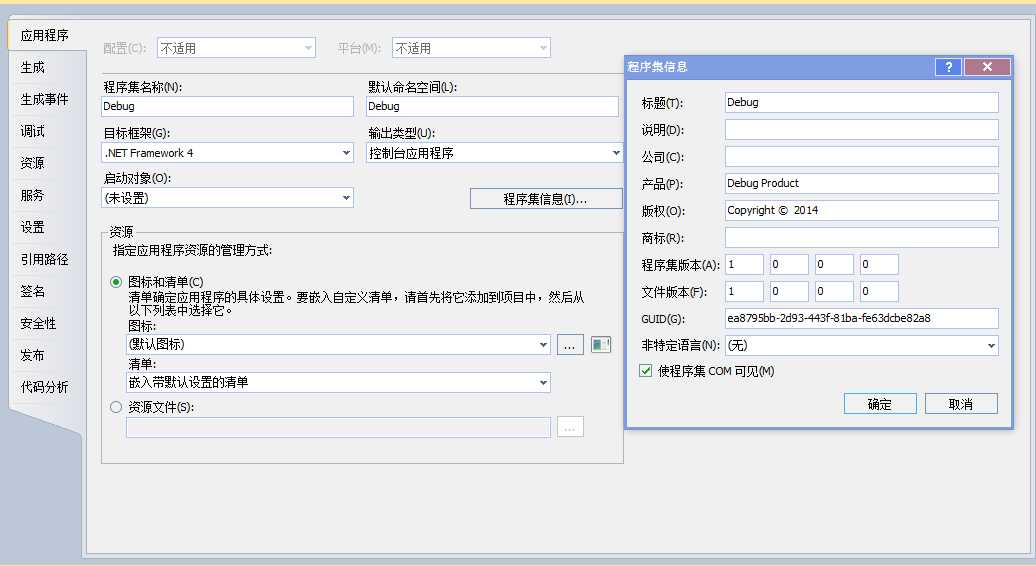Open the disabled 平台 dropdown
The height and width of the screenshot is (566, 1036).
471,48
